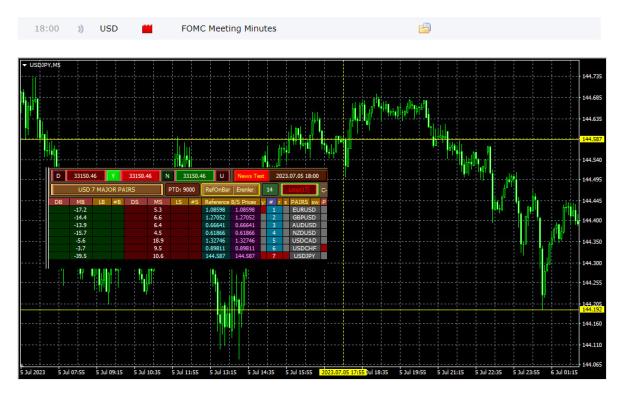Click the red high-impact icon next to USD
The width and height of the screenshot is (625, 398).
pyautogui.click(x=147, y=29)
